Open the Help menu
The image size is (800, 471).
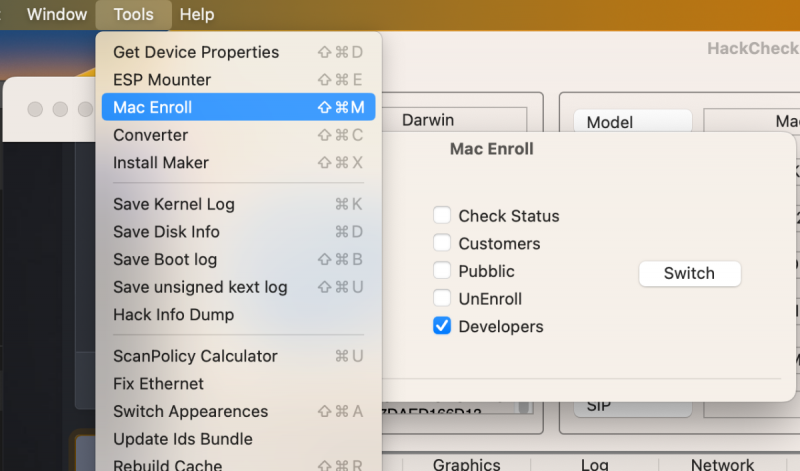197,14
